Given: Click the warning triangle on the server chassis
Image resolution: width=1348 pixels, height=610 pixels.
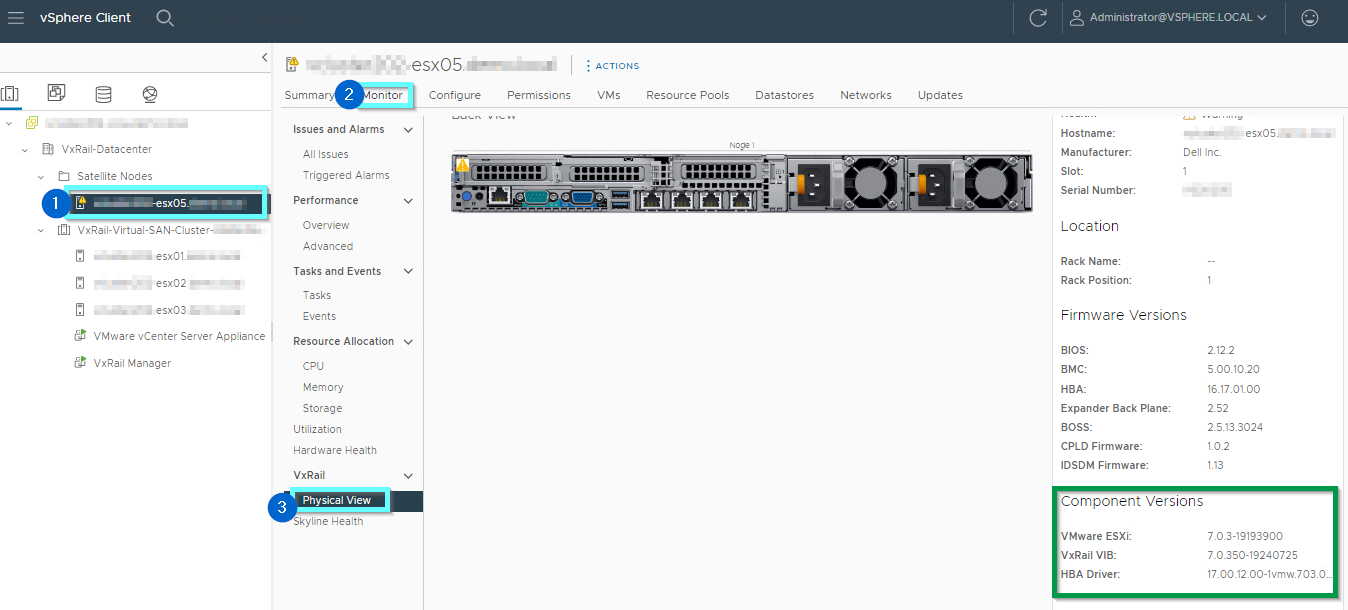Looking at the screenshot, I should 462,164.
